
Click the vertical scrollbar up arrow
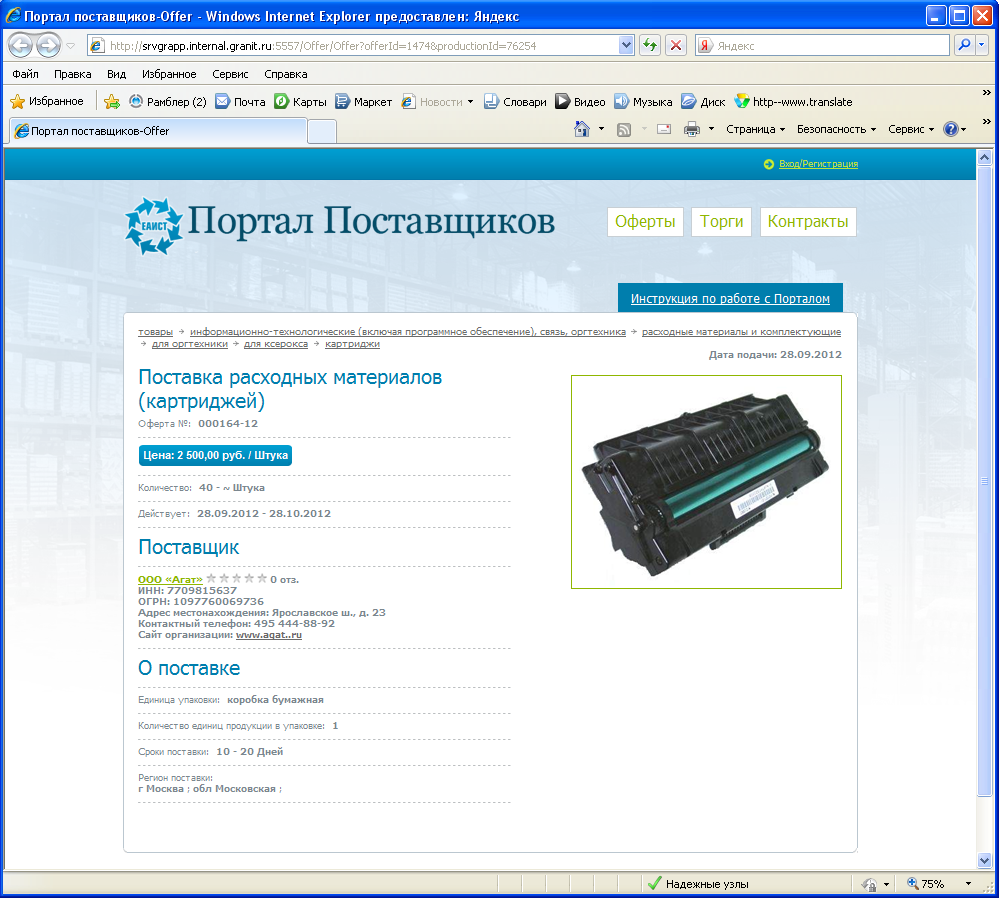[984, 157]
